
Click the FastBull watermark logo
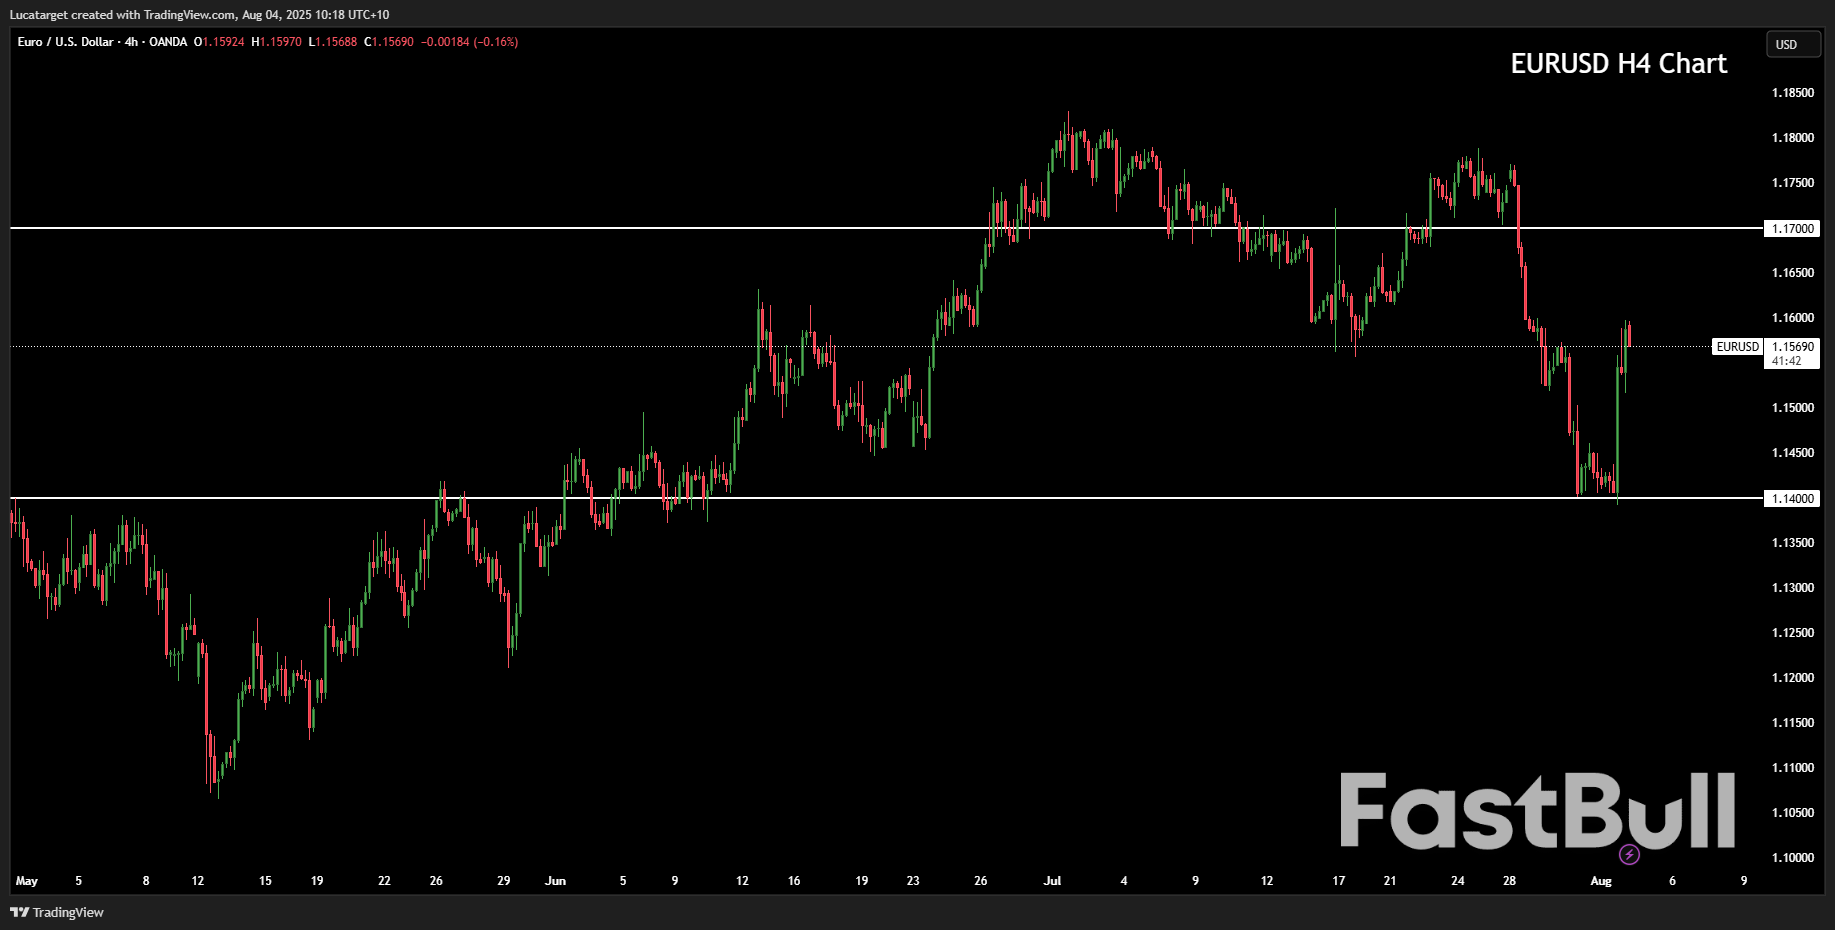1537,812
